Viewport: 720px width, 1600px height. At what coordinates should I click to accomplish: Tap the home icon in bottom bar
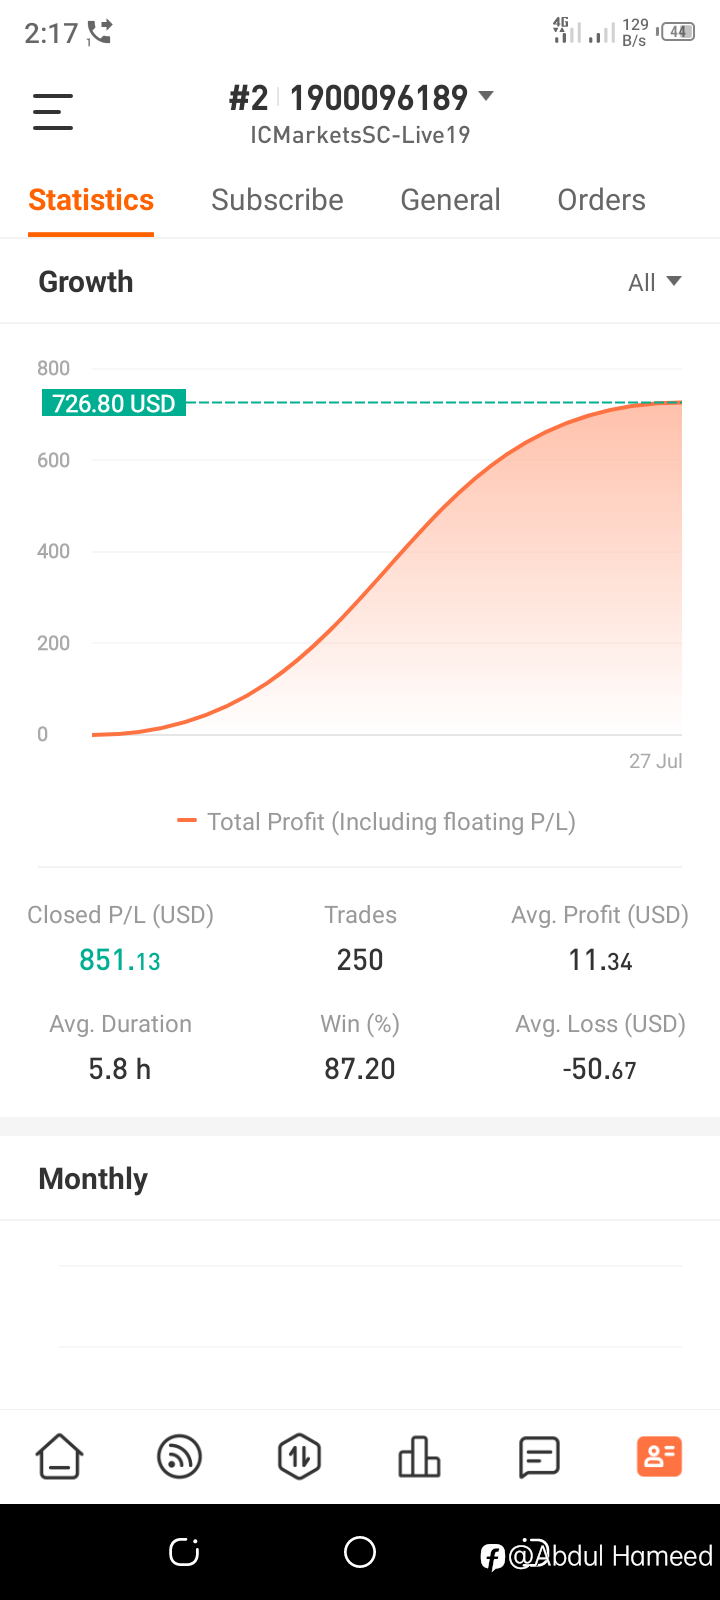(x=60, y=1456)
